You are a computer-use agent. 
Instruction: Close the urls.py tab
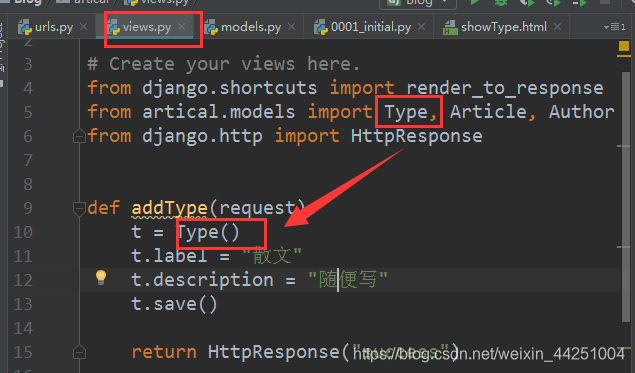pos(83,27)
